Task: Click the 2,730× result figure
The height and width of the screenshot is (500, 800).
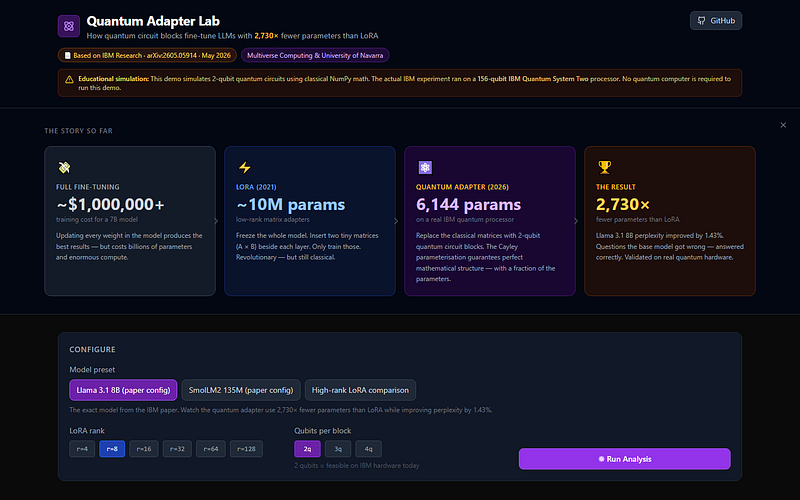Action: (x=623, y=205)
